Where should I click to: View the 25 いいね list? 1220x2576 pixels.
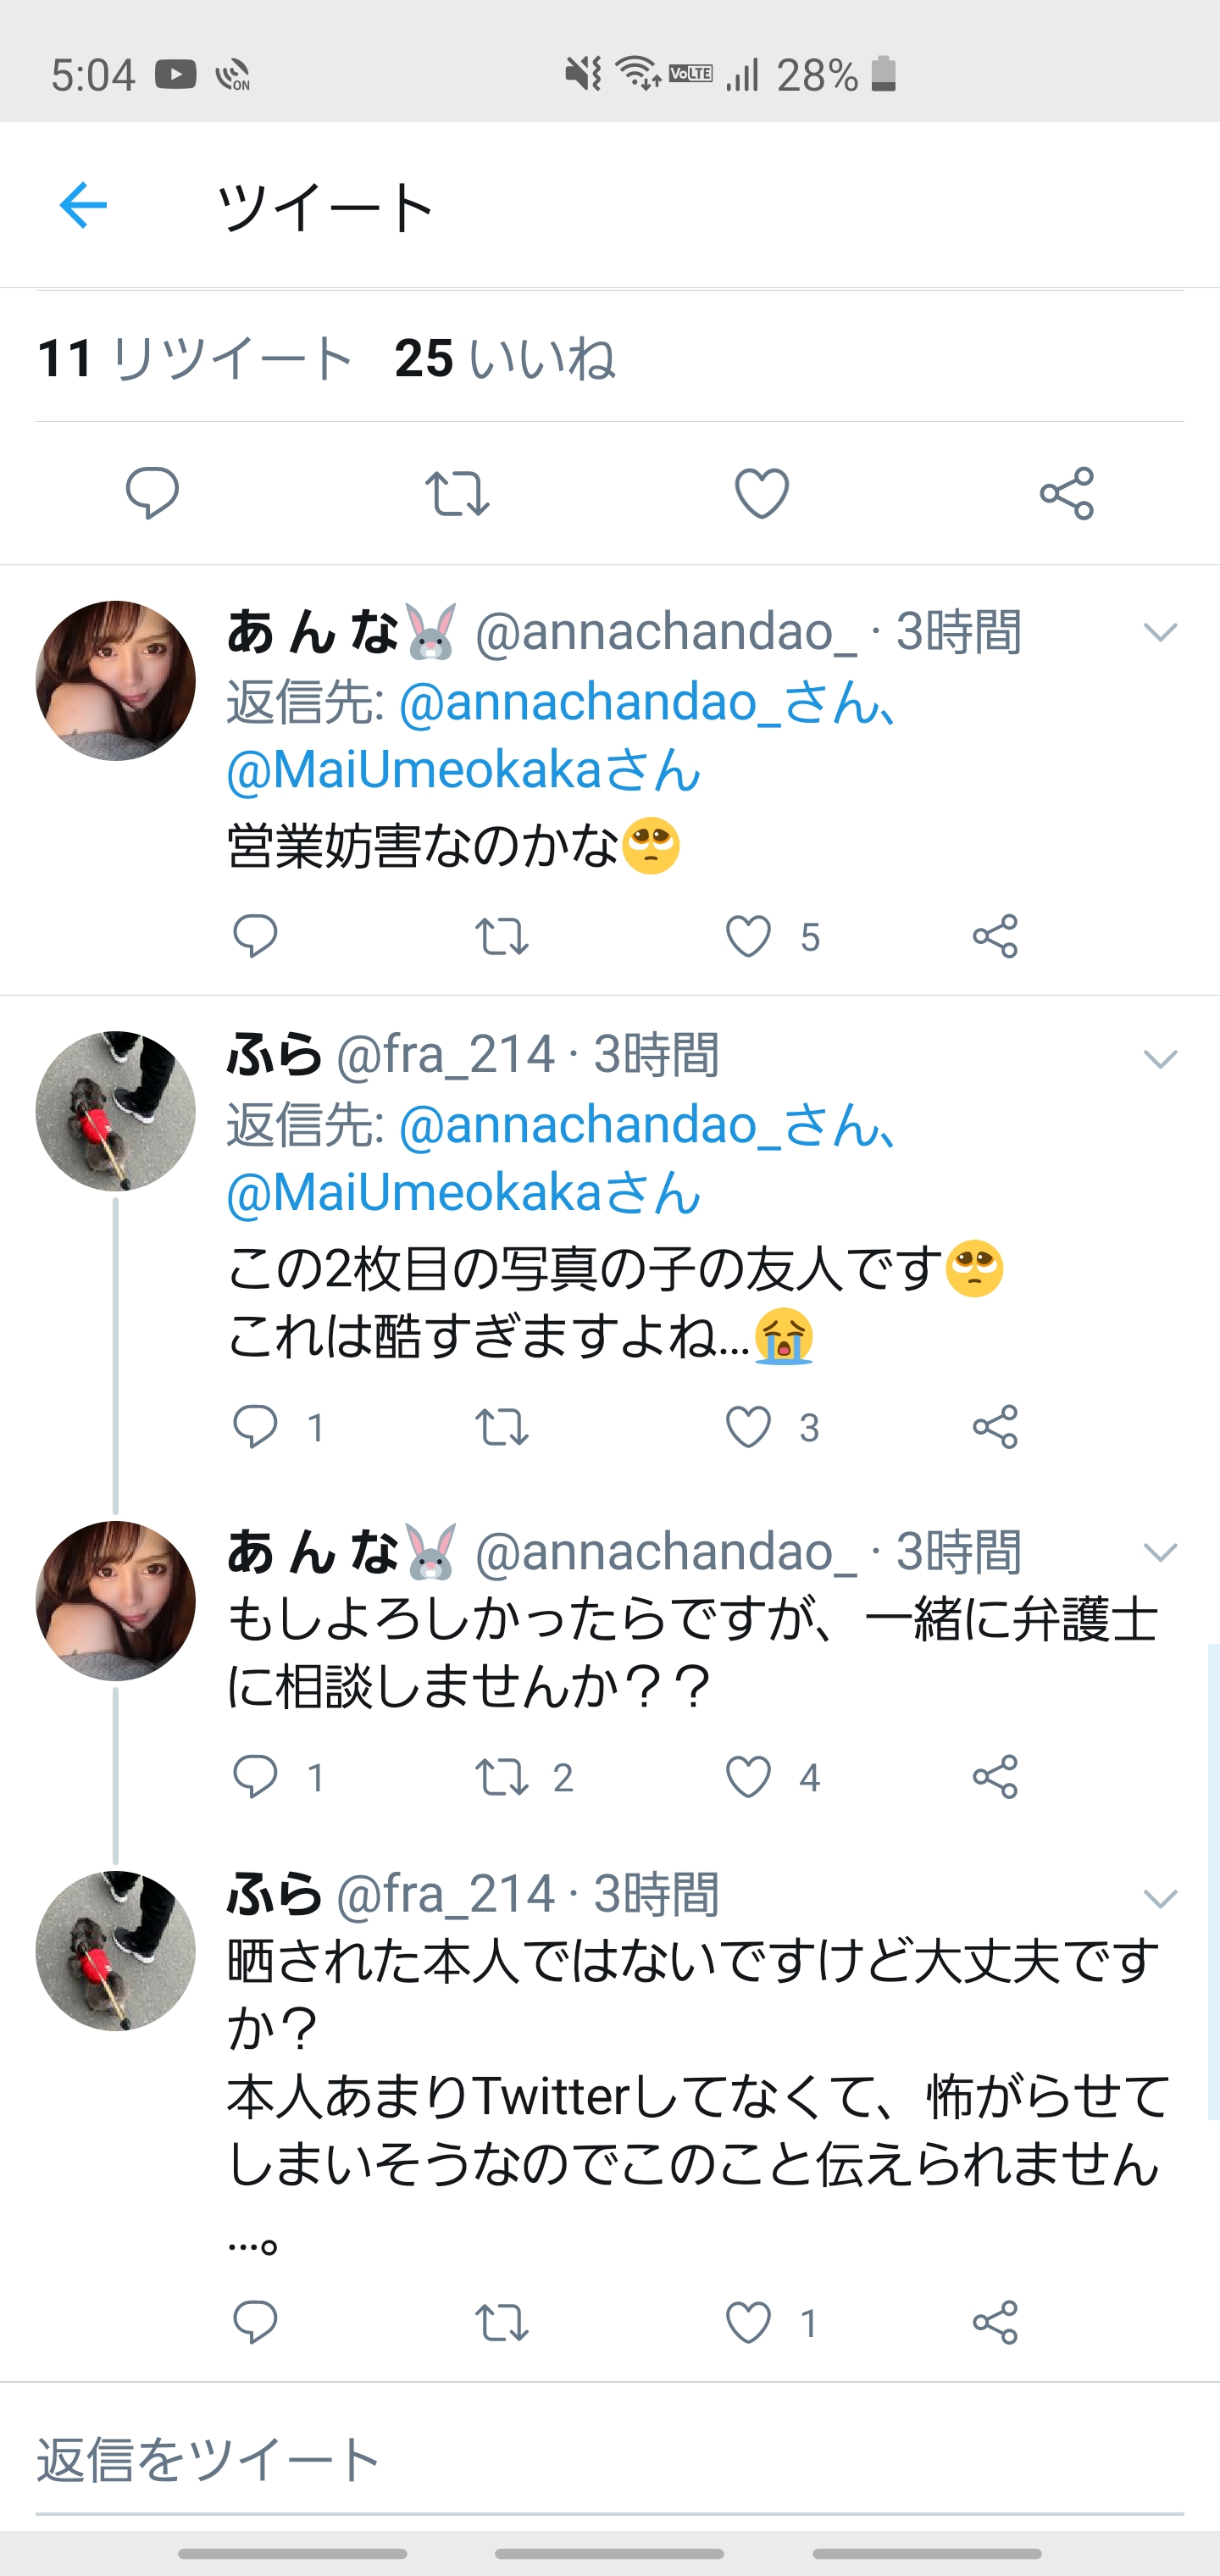click(504, 358)
